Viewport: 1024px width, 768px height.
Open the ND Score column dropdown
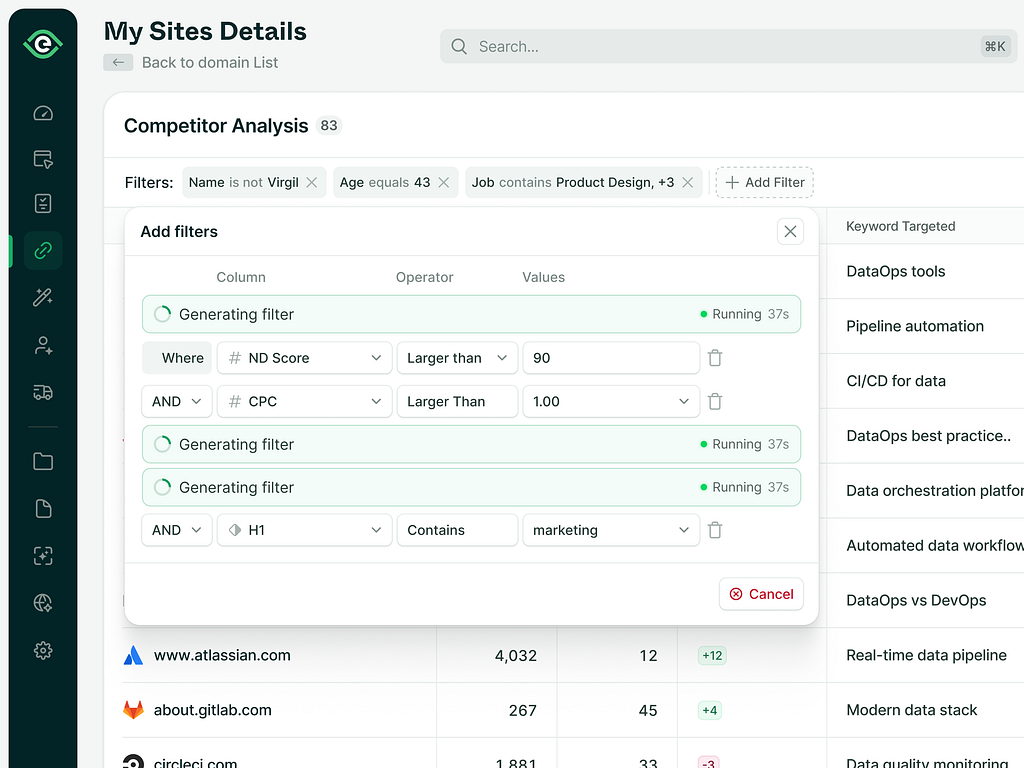coord(304,358)
